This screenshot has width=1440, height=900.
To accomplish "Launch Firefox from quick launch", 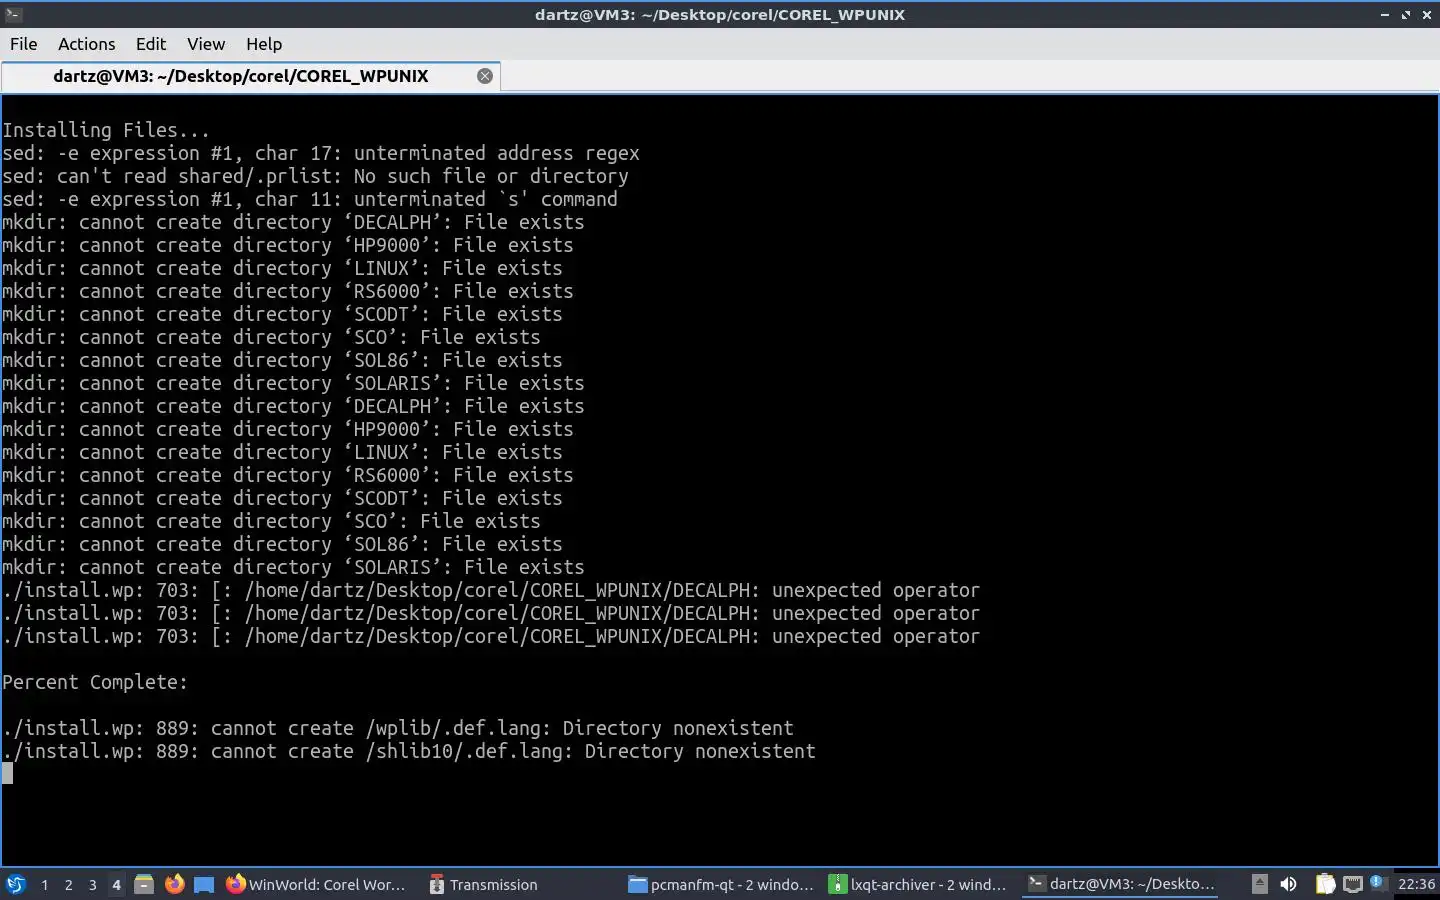I will pyautogui.click(x=175, y=884).
